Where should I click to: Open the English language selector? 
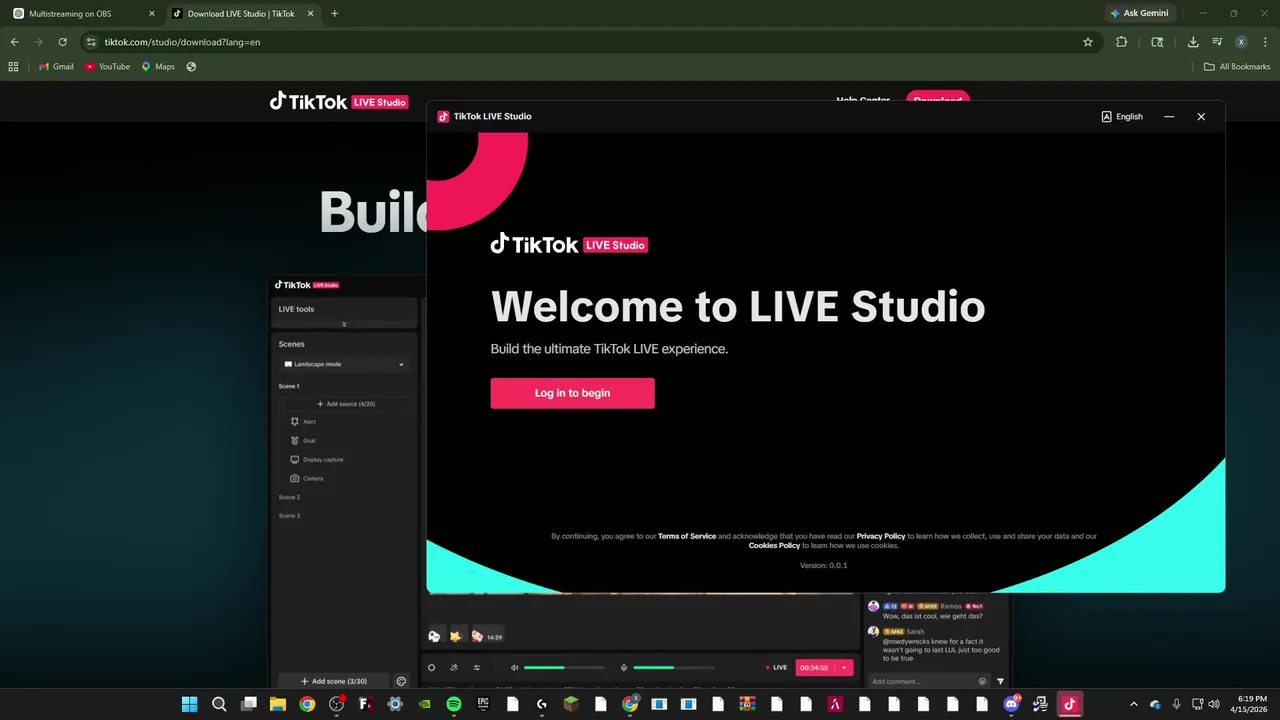pos(1122,116)
